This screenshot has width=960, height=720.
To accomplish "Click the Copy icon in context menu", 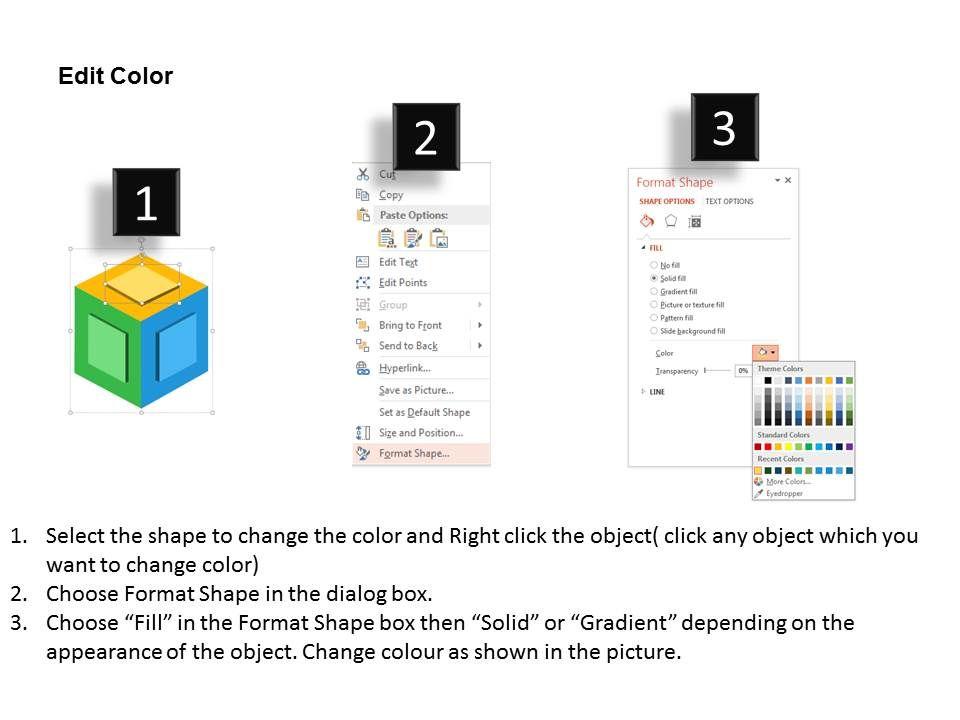I will pos(363,195).
